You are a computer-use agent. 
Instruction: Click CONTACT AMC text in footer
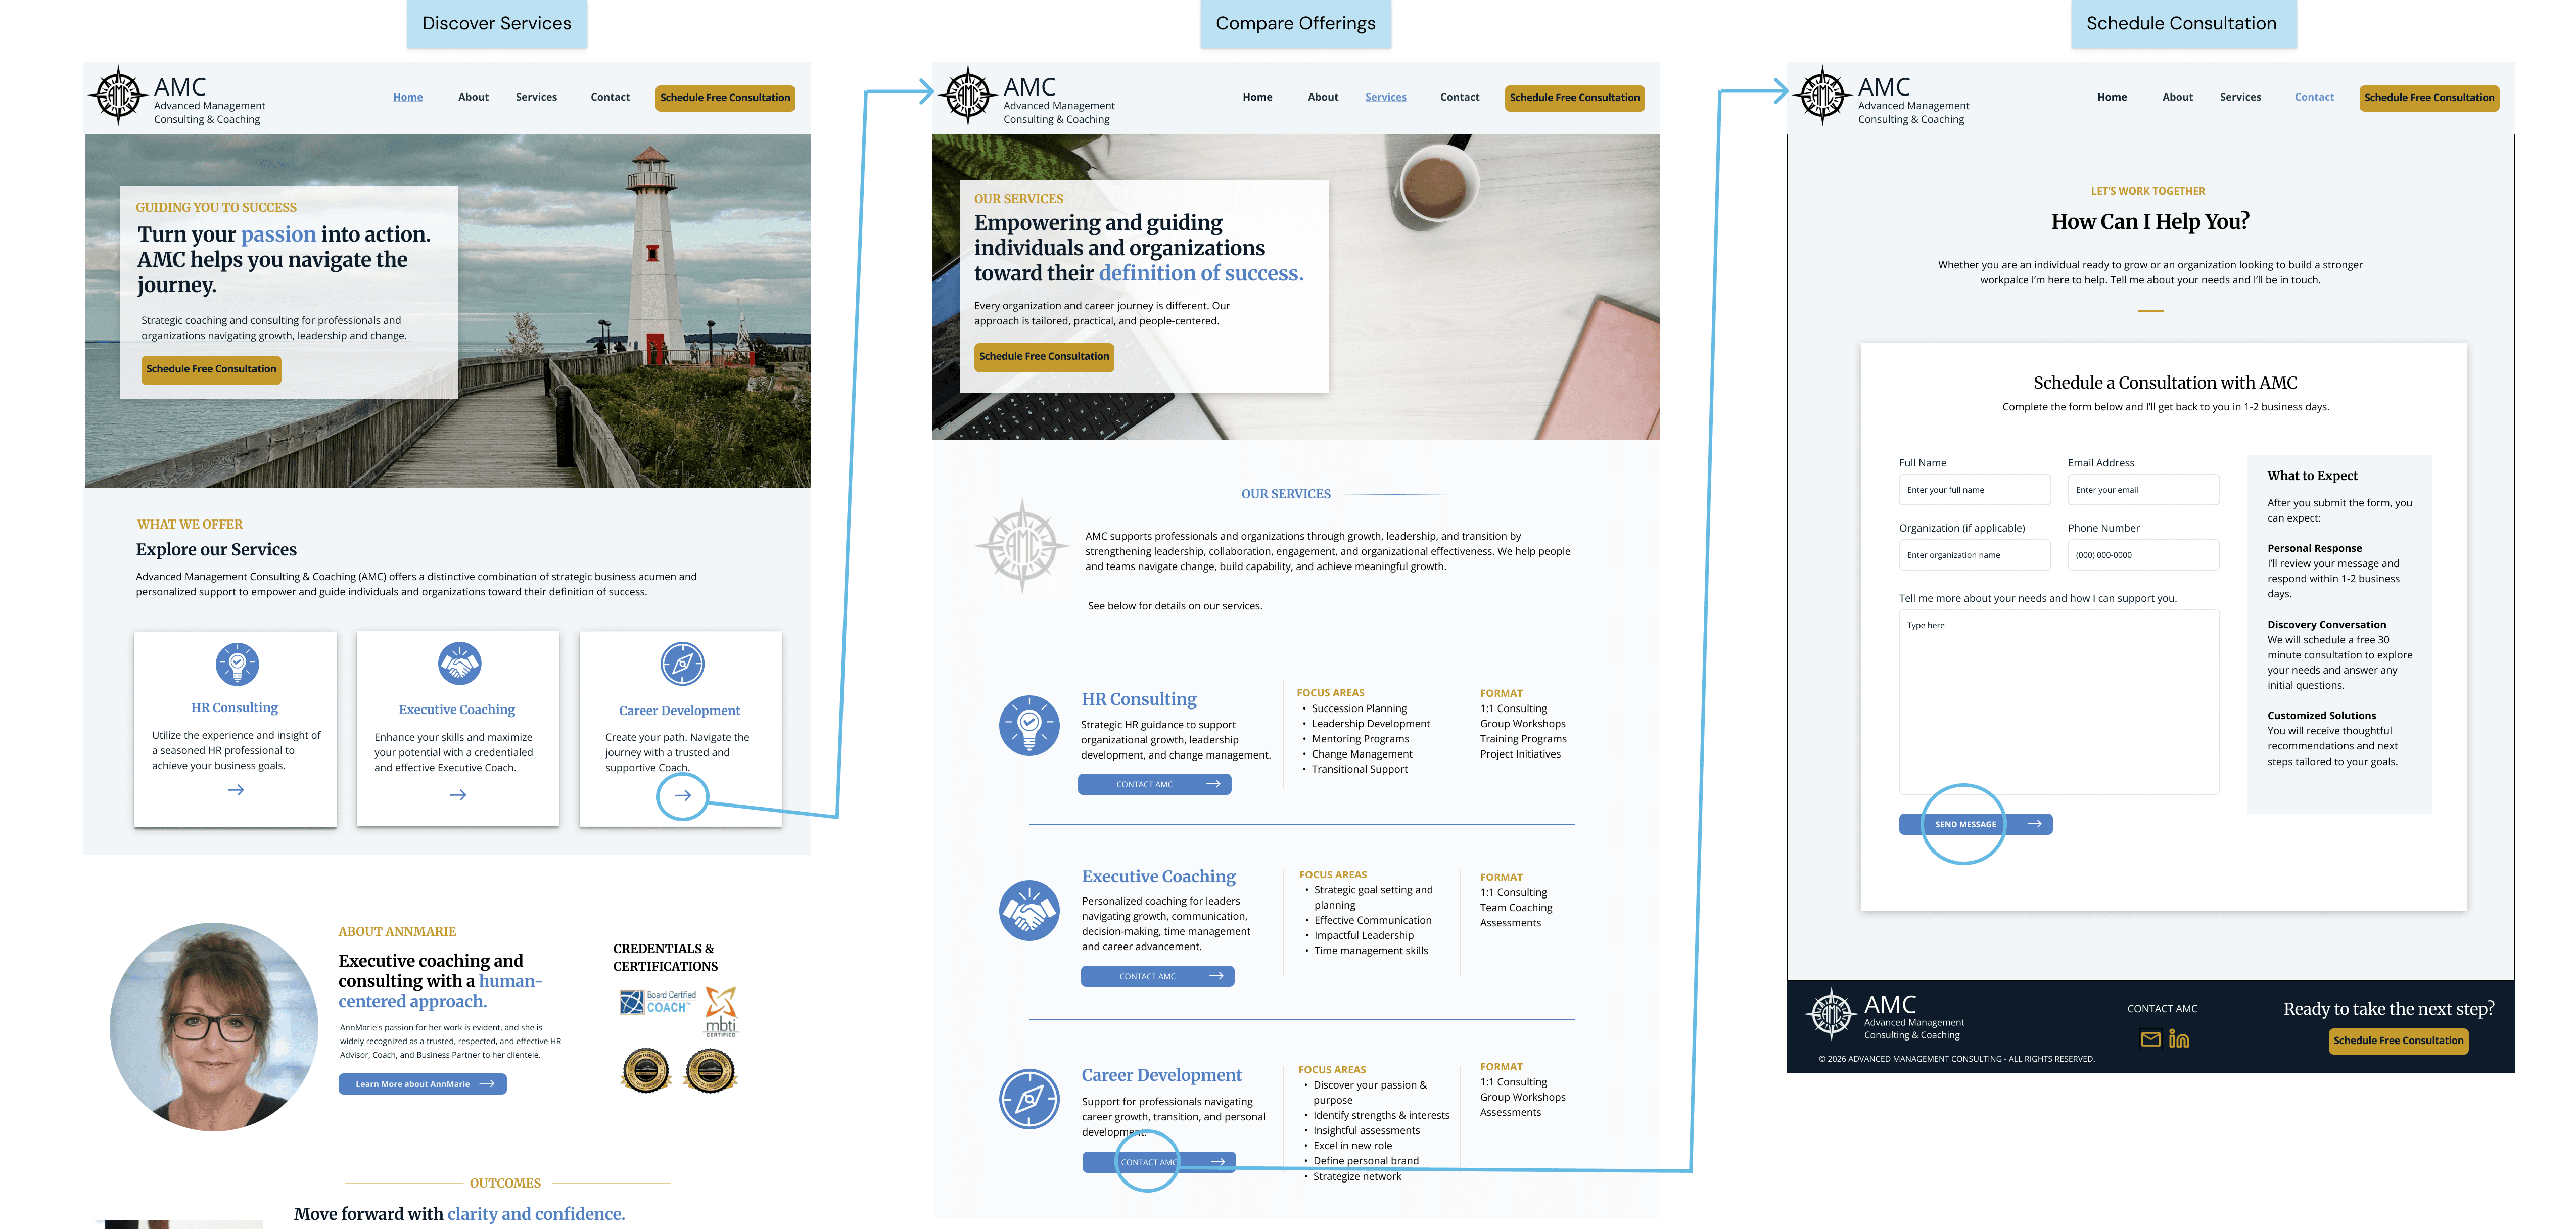(2162, 1009)
